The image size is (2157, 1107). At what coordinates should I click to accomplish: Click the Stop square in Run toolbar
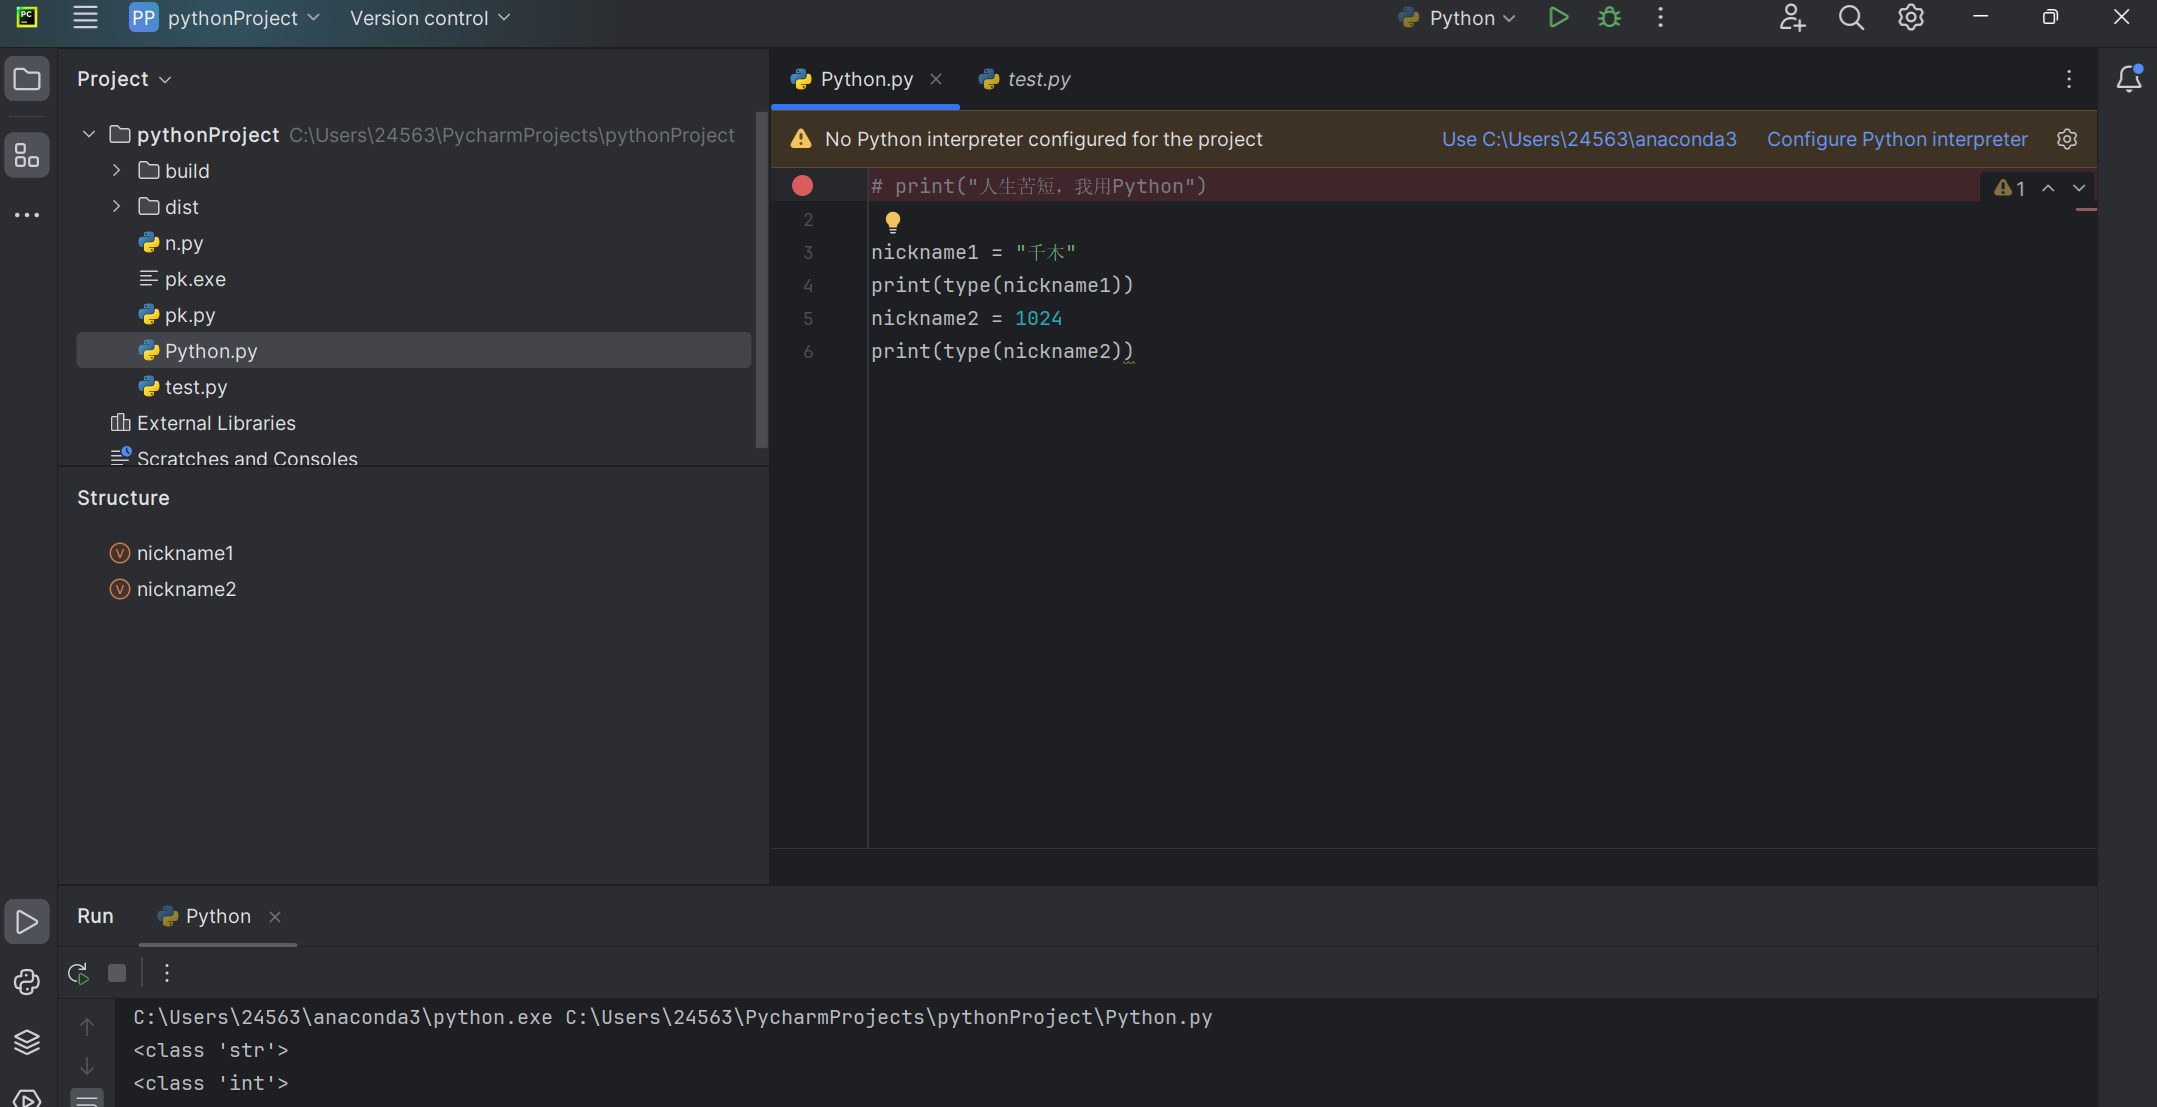[x=117, y=973]
